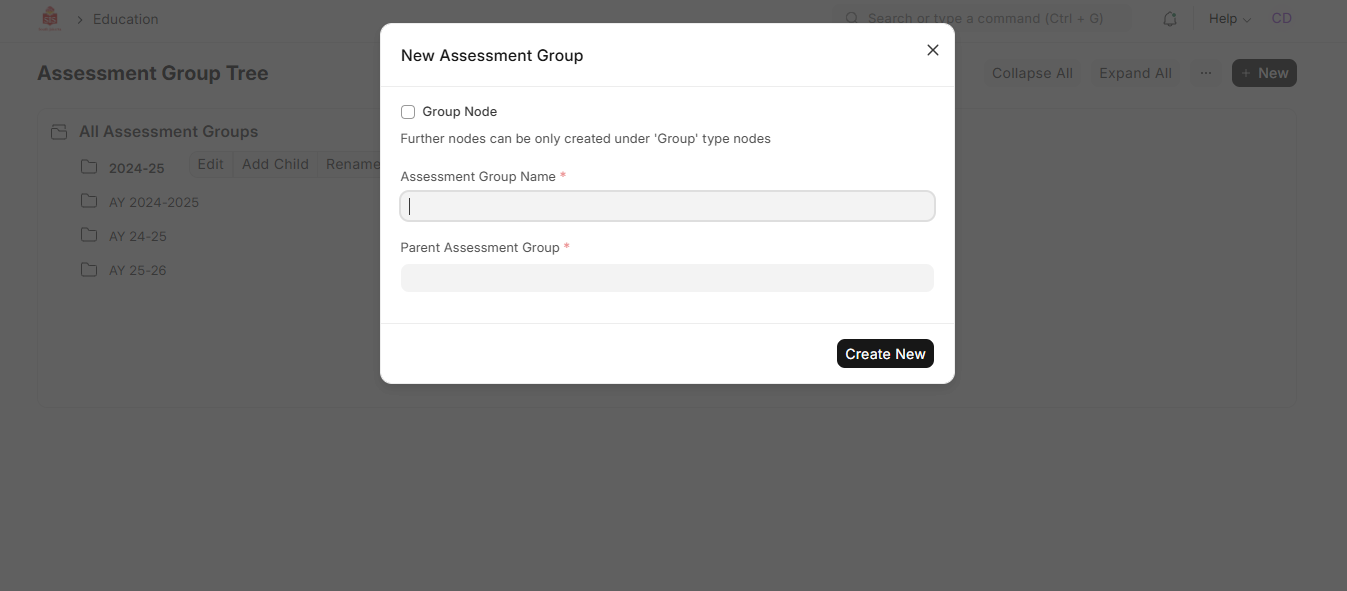Click the AY 2024-2025 folder icon

[x=89, y=201]
